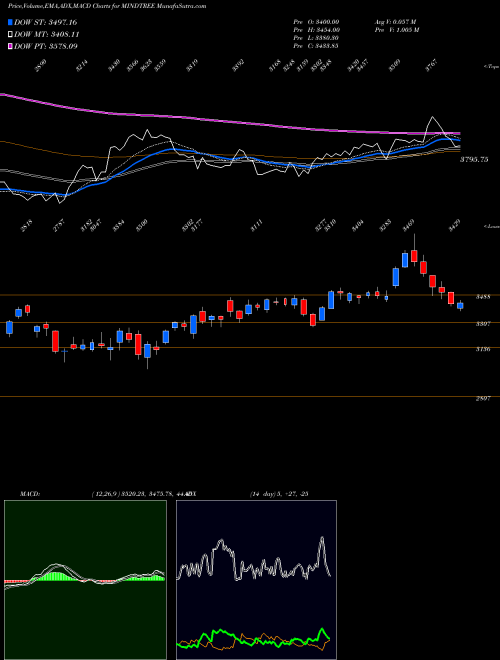
Task: Click the MACD: heading label
Action: point(30,493)
